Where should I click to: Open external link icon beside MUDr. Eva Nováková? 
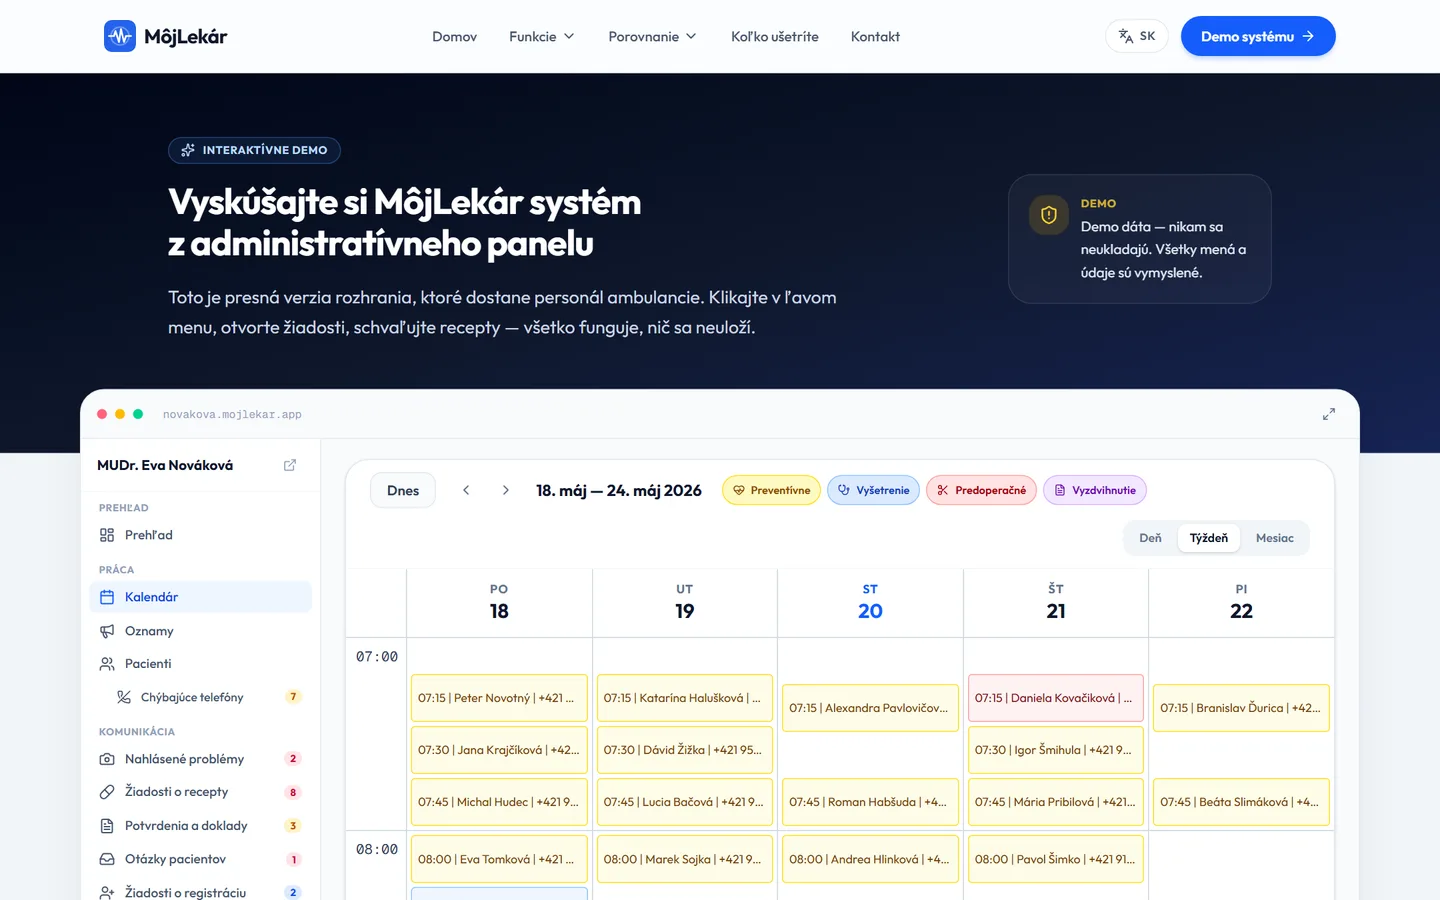pyautogui.click(x=290, y=465)
